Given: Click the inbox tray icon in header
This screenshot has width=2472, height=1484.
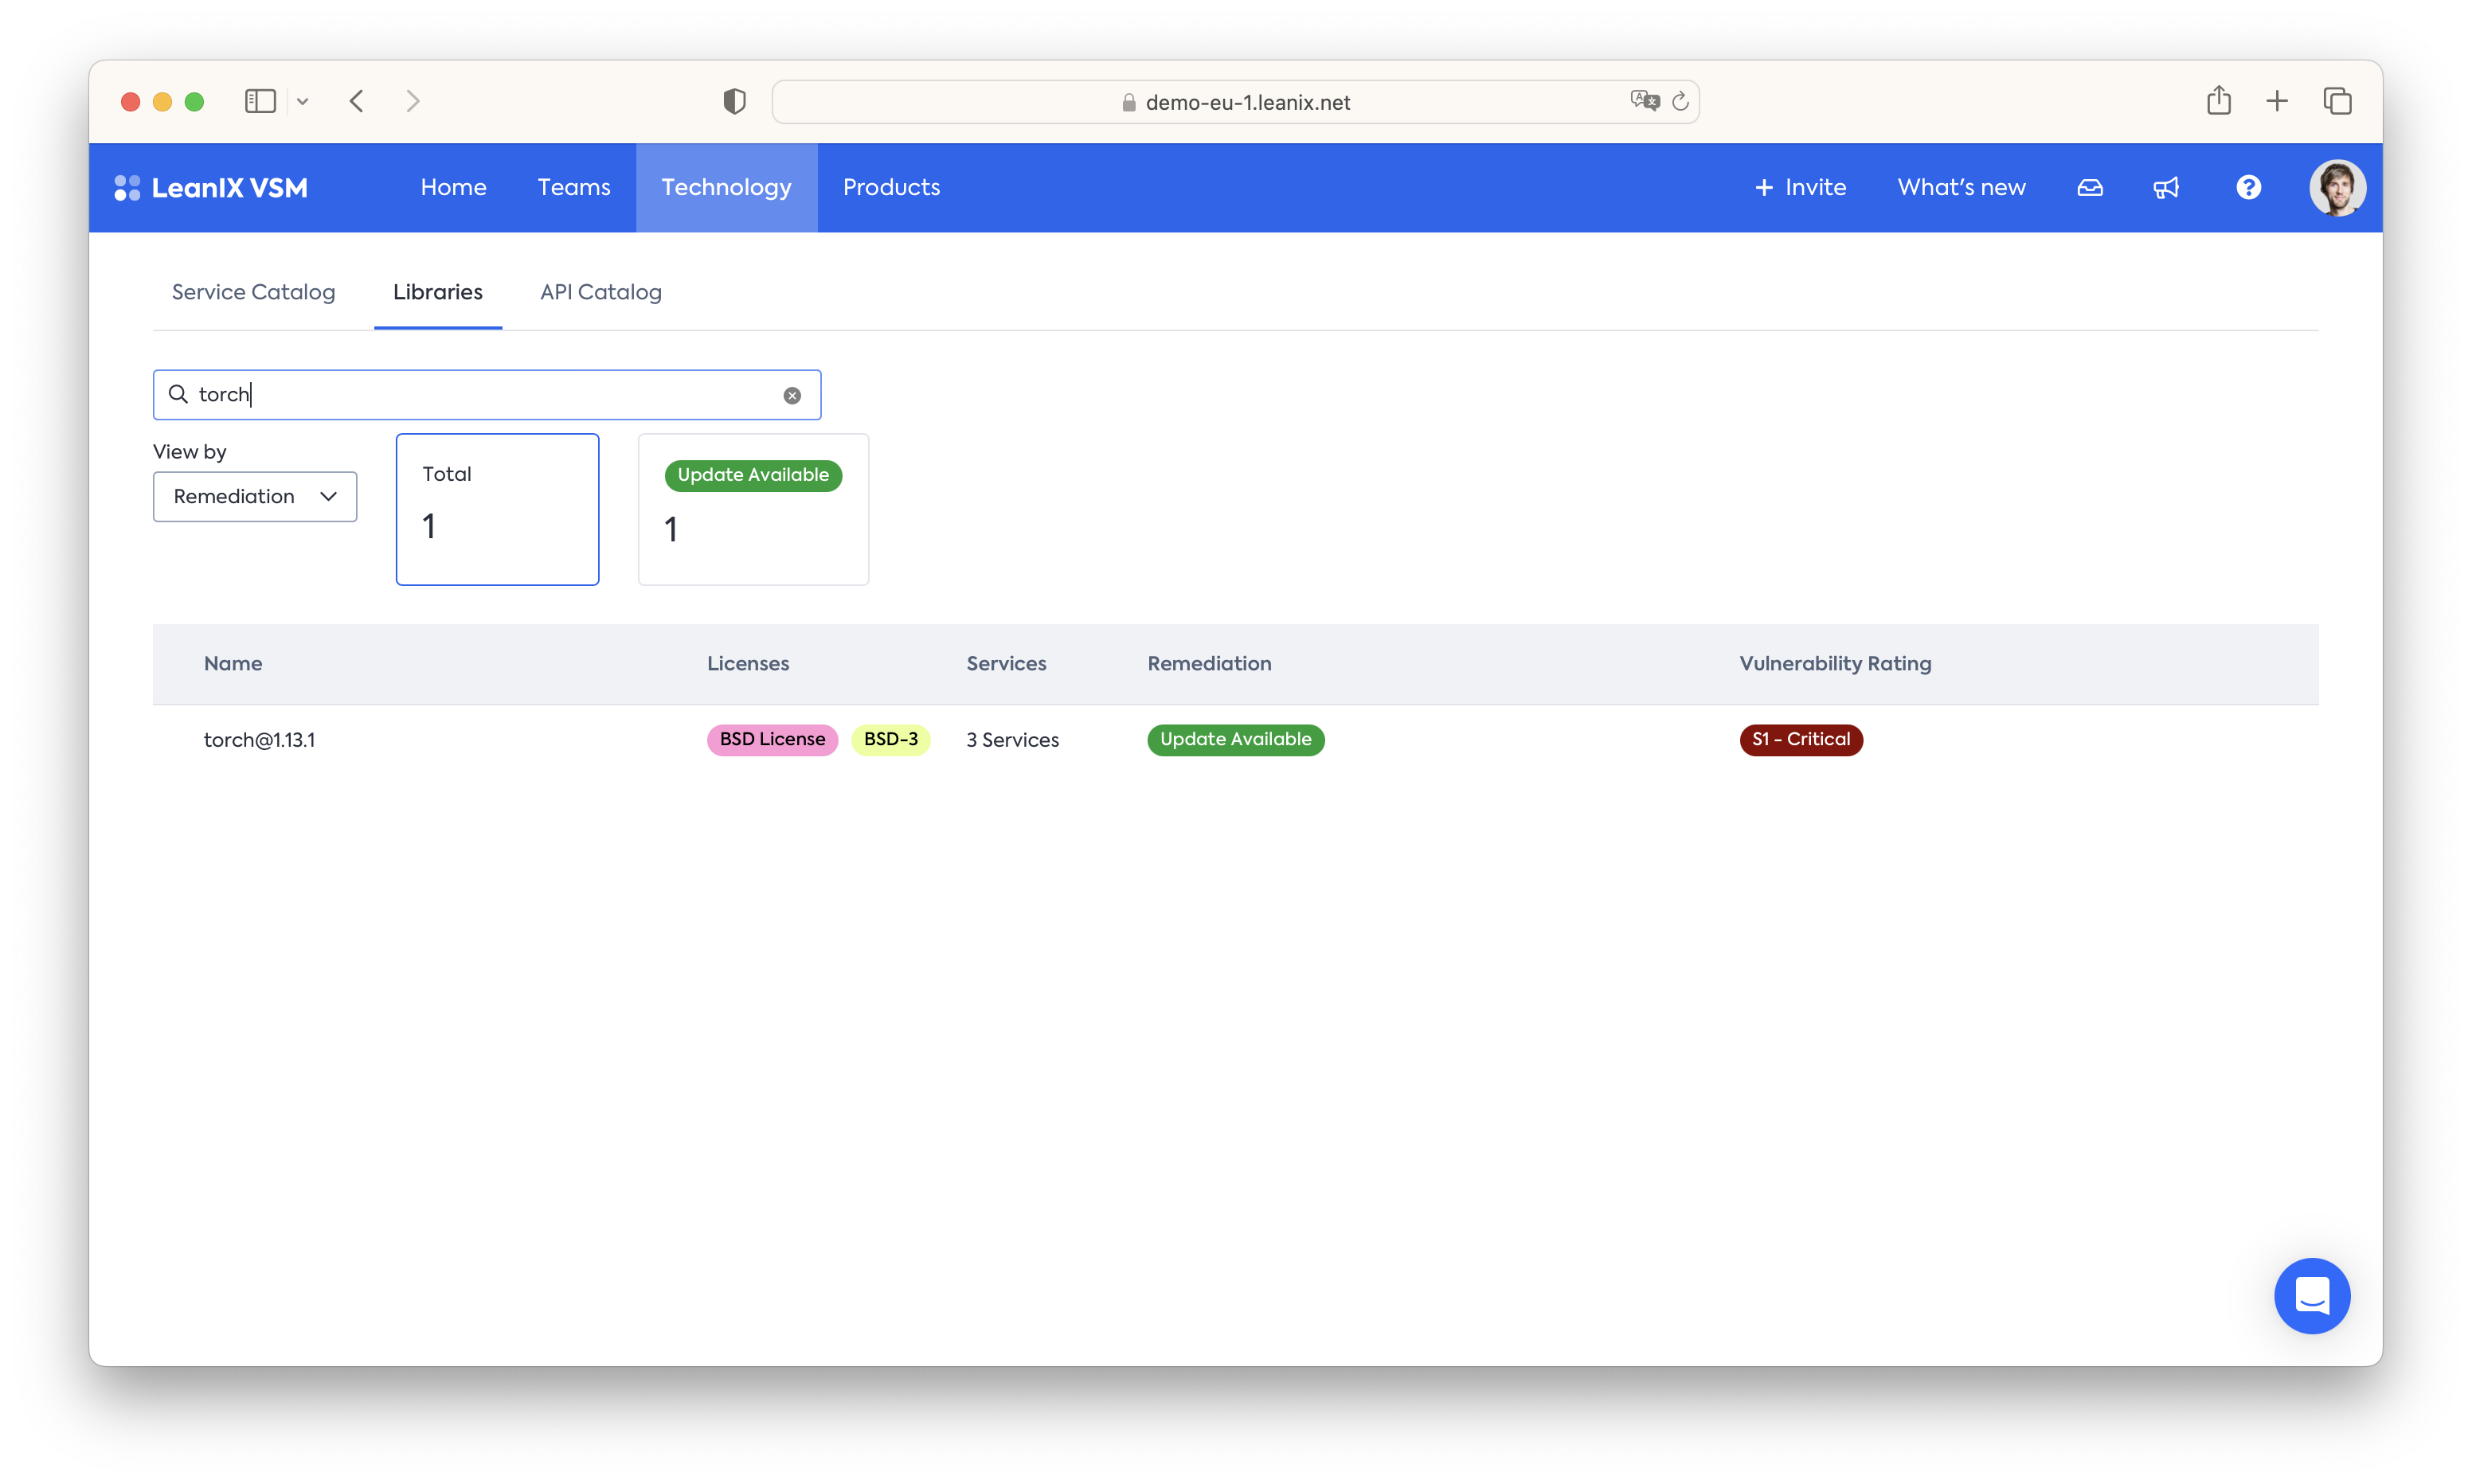Looking at the screenshot, I should click(x=2090, y=187).
